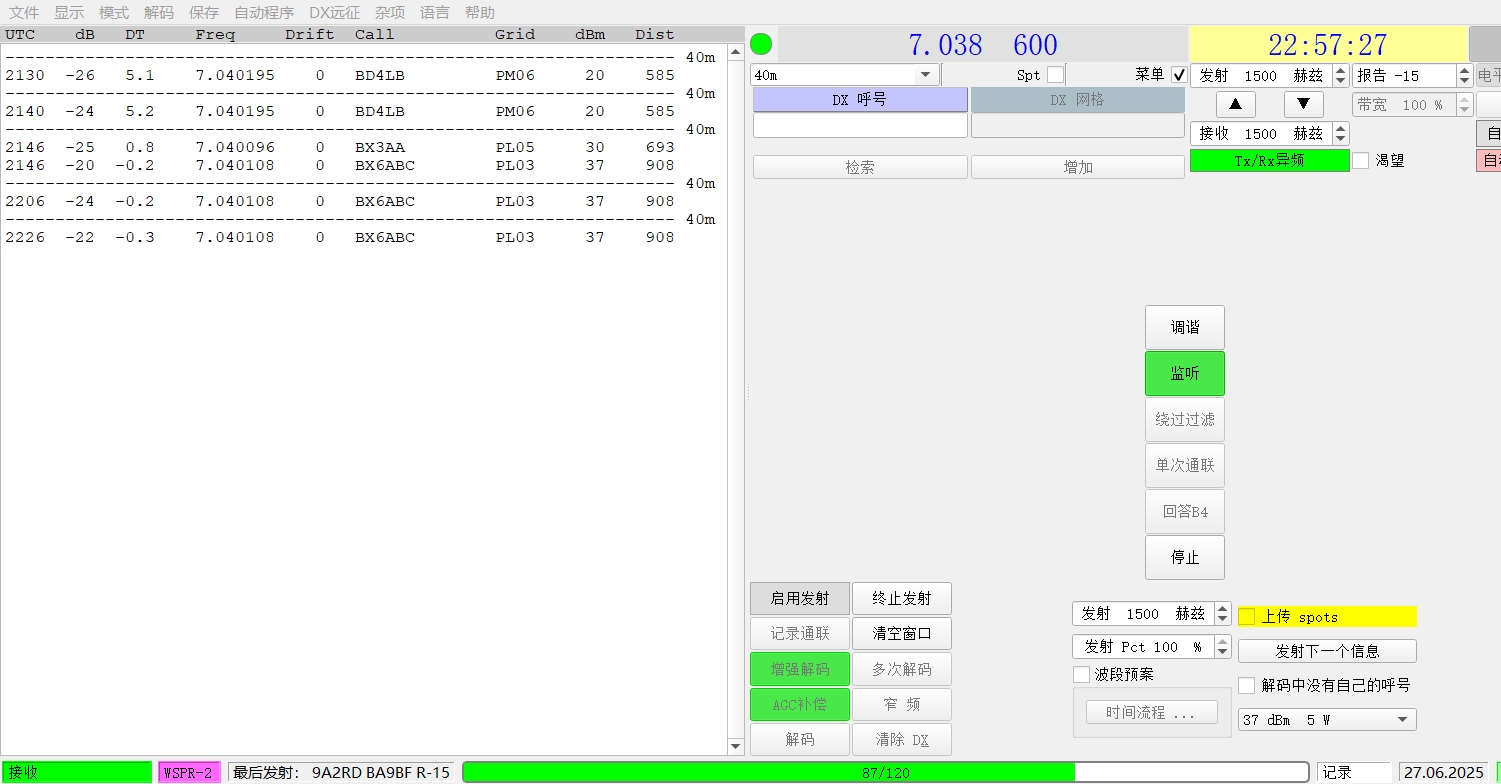Image resolution: width=1501 pixels, height=784 pixels.
Task: Click the DX callsign input field
Action: click(x=860, y=126)
